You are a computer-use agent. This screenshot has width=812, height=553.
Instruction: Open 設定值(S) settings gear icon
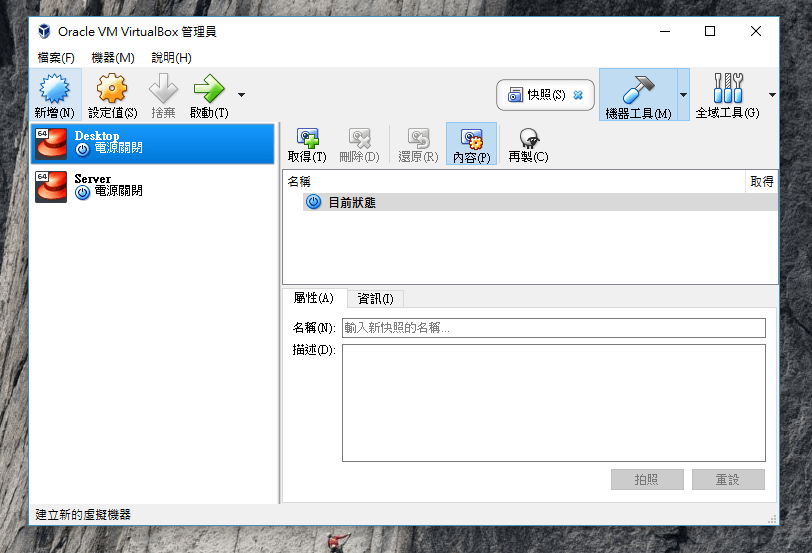pos(112,89)
